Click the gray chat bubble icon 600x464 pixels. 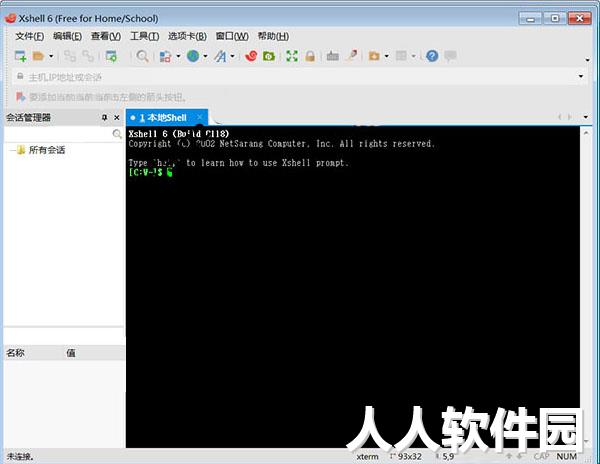click(x=450, y=56)
